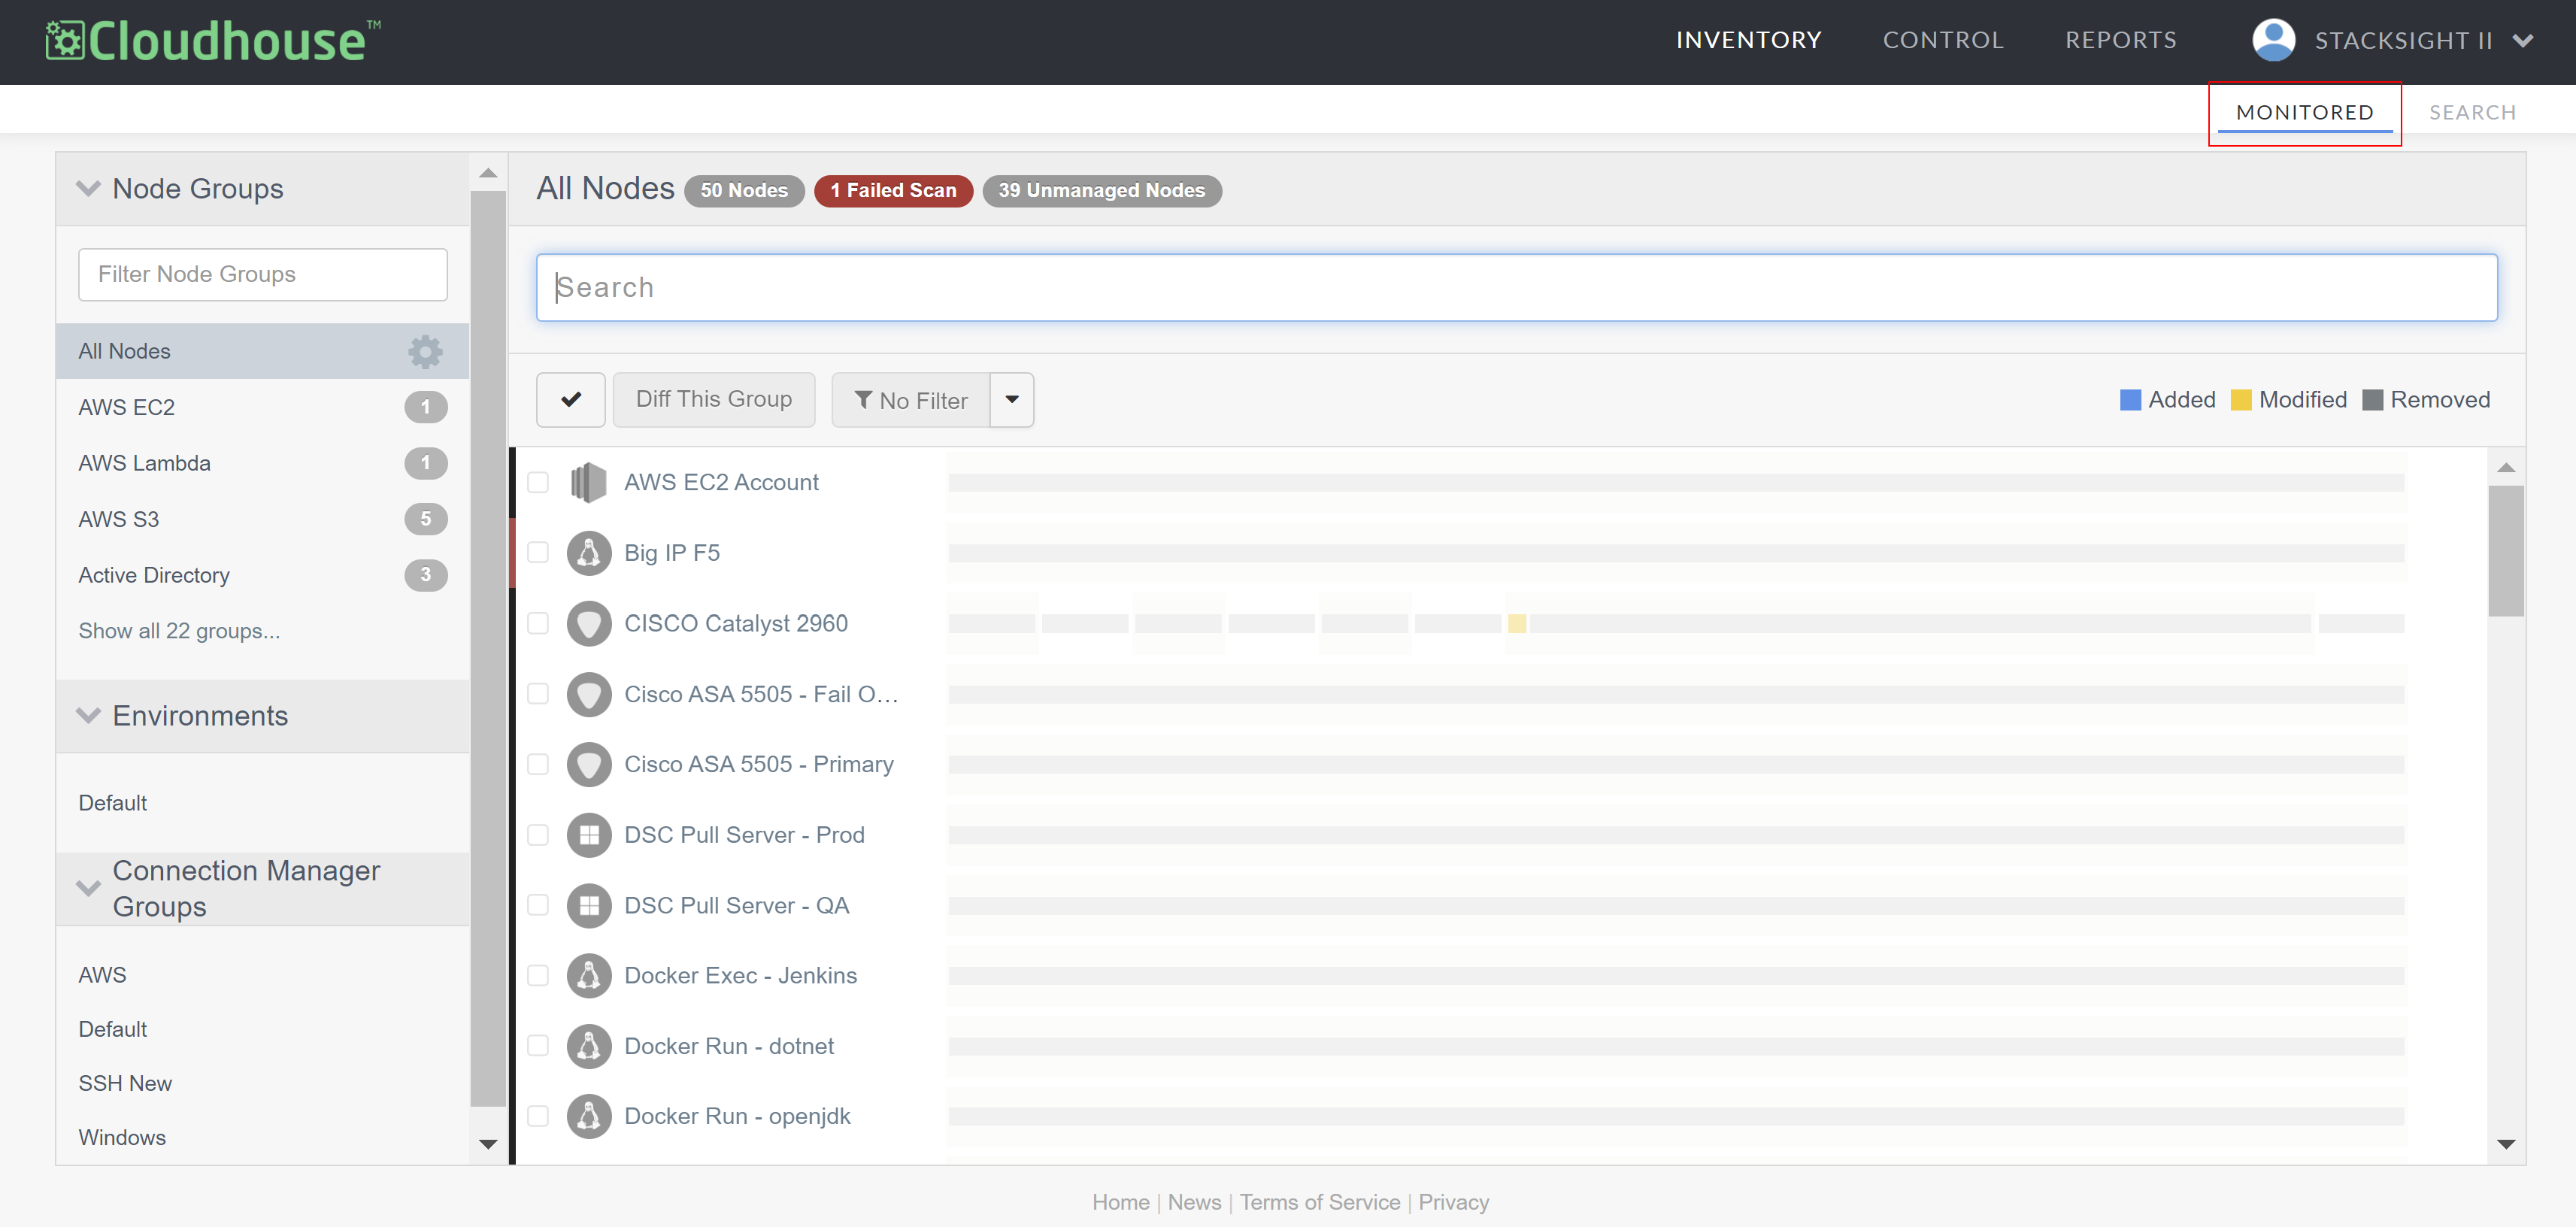Check the Docker Exec - Jenkins checkbox

tap(538, 975)
